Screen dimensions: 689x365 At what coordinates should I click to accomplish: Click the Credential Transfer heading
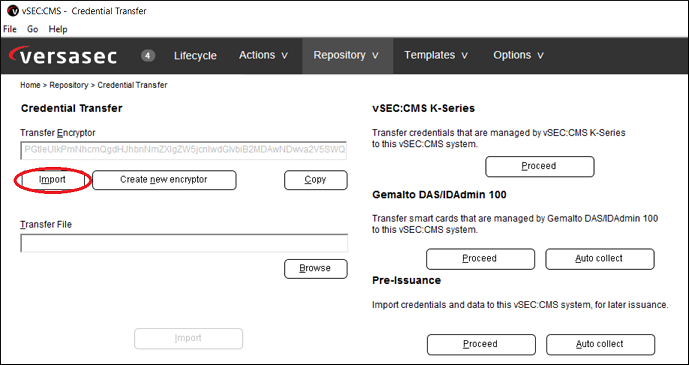pyautogui.click(x=72, y=108)
